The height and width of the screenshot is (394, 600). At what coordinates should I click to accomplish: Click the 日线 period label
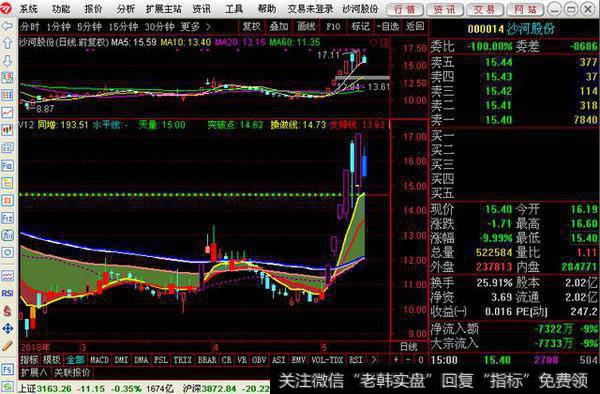pos(409,347)
